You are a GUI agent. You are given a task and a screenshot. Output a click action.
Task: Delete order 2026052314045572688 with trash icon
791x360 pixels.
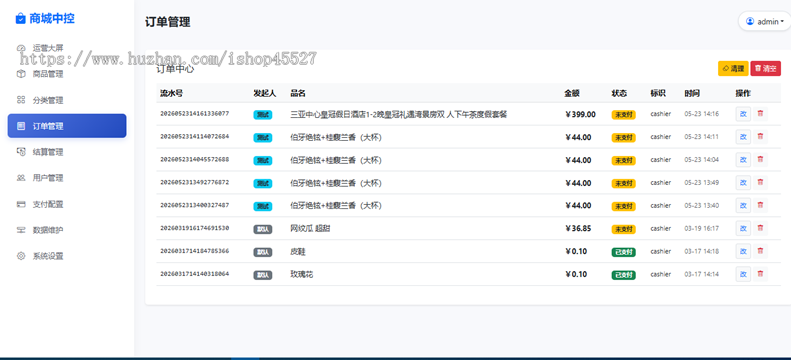[x=760, y=160]
